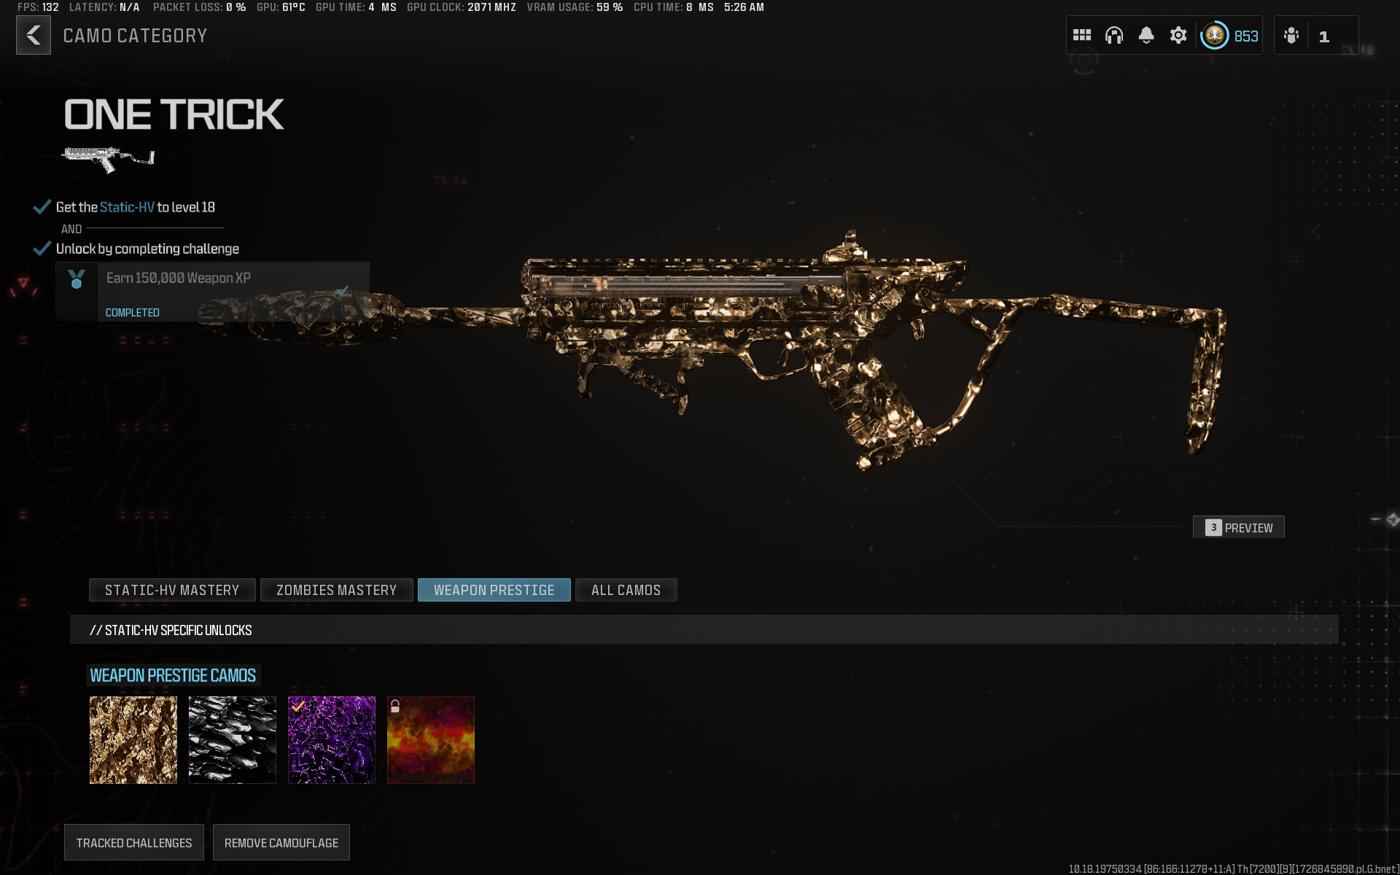Image resolution: width=1400 pixels, height=875 pixels.
Task: Open the Zombies Mastery tab
Action: (336, 590)
